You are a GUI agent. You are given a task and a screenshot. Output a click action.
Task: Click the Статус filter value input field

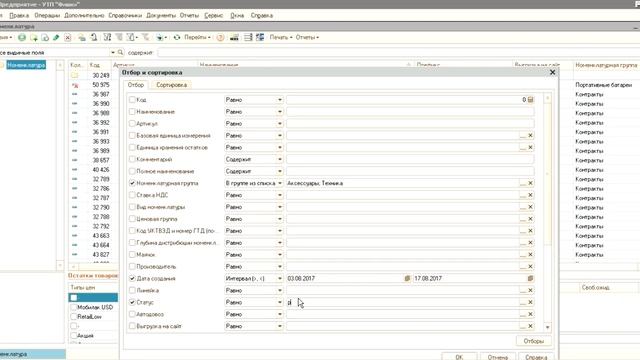(x=402, y=302)
